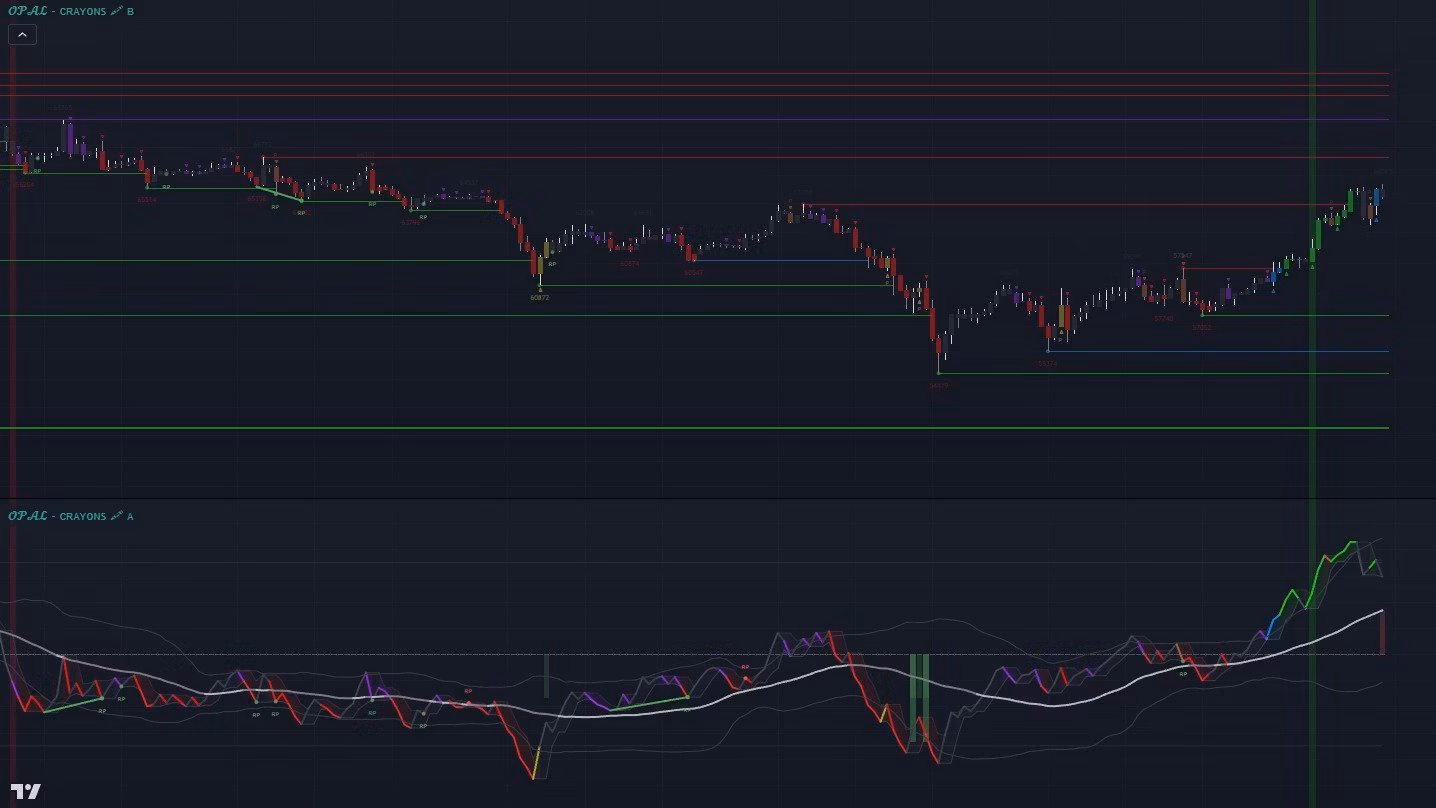Select the thick bright green bottom support line
This screenshot has width=1436, height=808.
click(700, 428)
